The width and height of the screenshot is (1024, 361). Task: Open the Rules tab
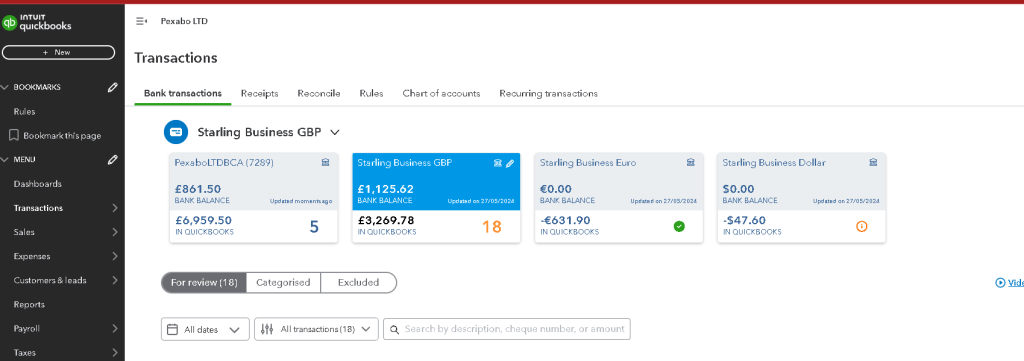point(372,93)
